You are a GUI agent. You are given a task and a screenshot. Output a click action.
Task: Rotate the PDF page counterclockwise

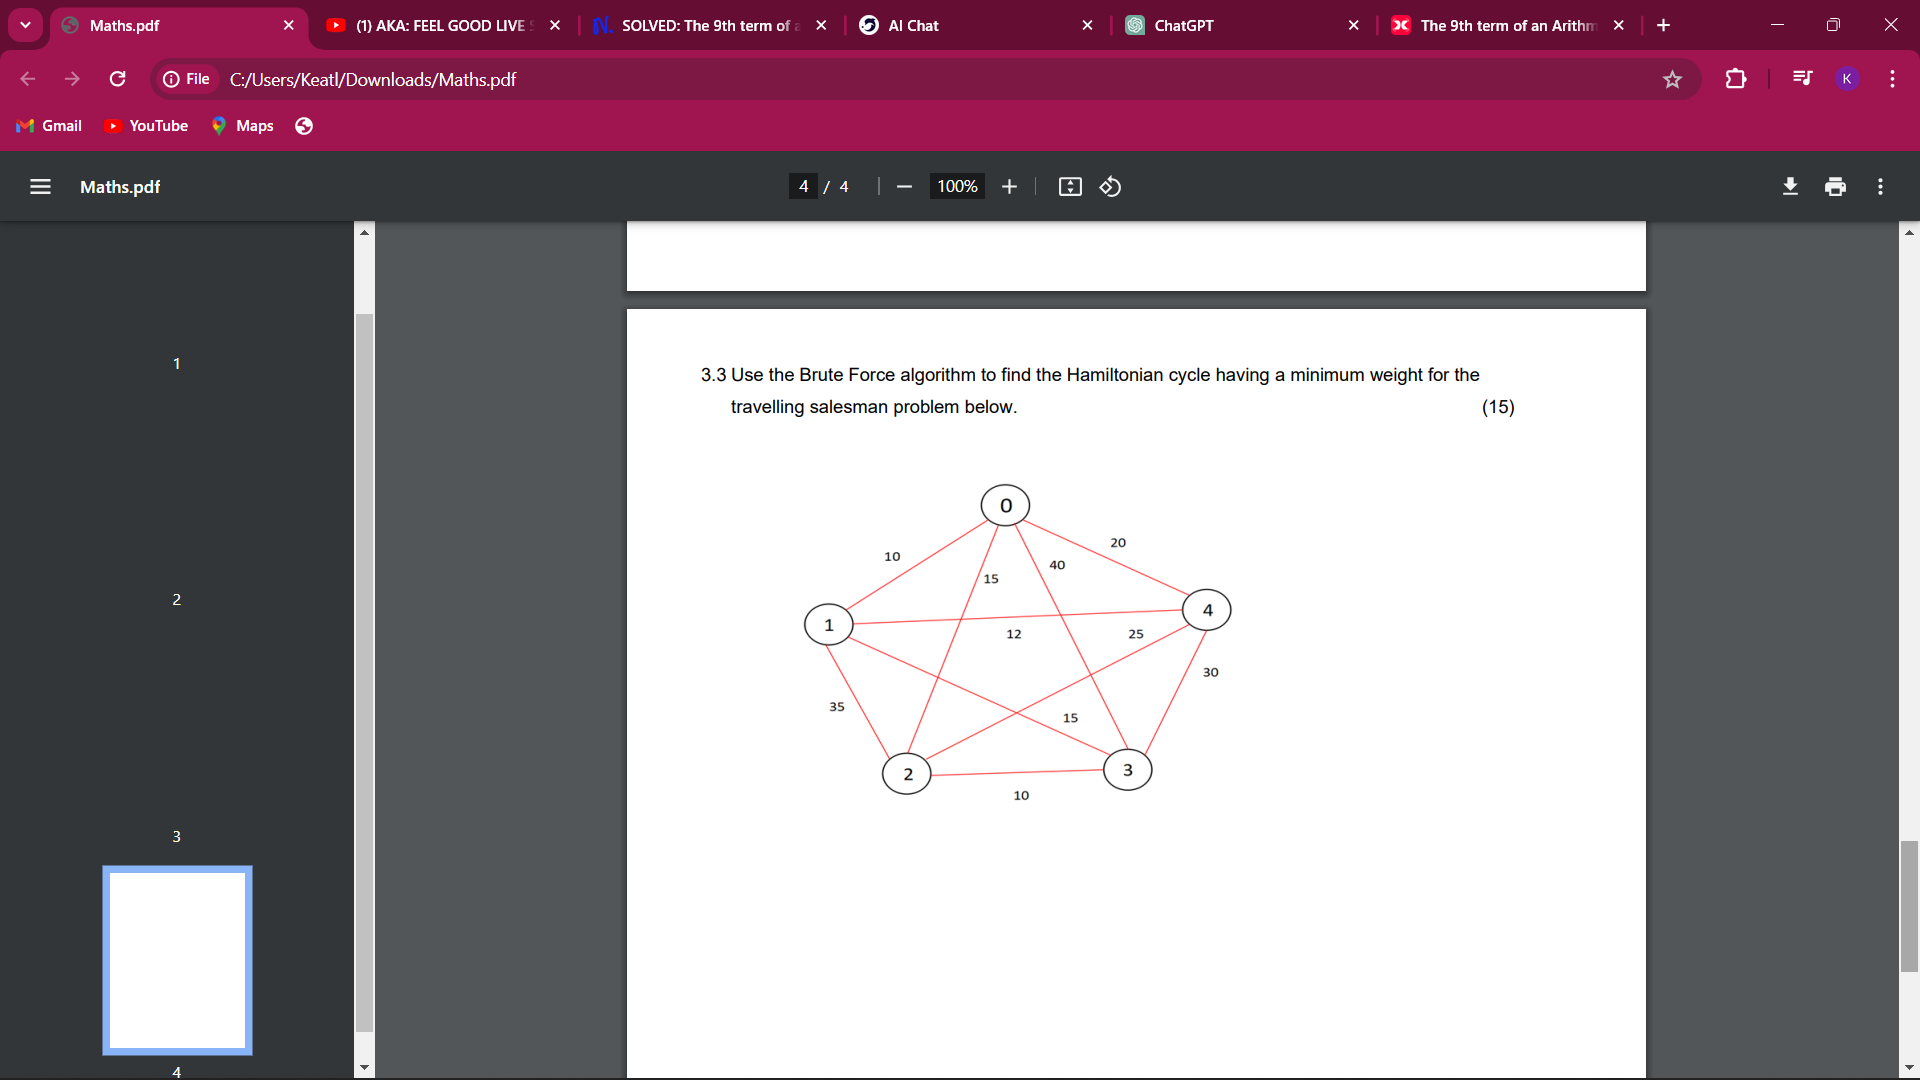tap(1110, 186)
